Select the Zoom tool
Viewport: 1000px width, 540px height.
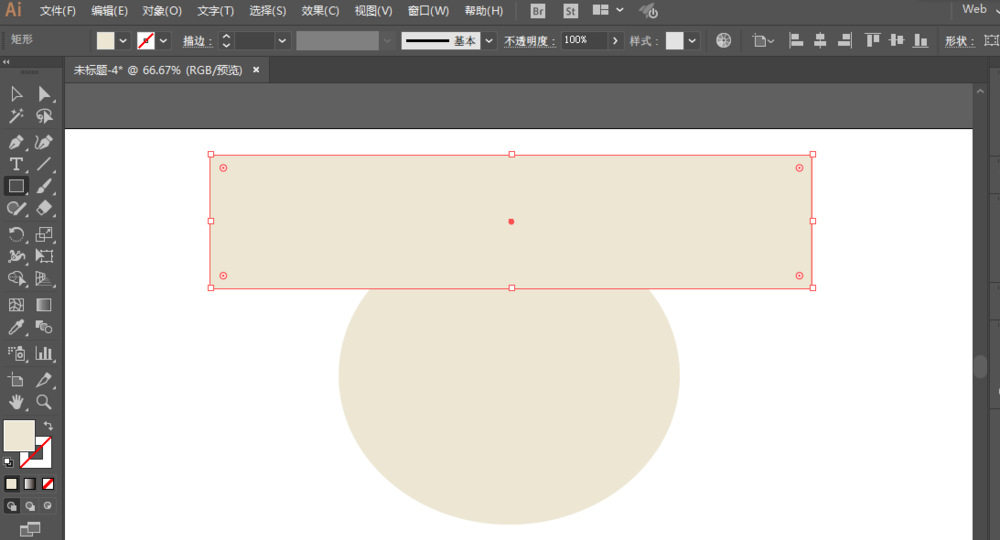[44, 402]
